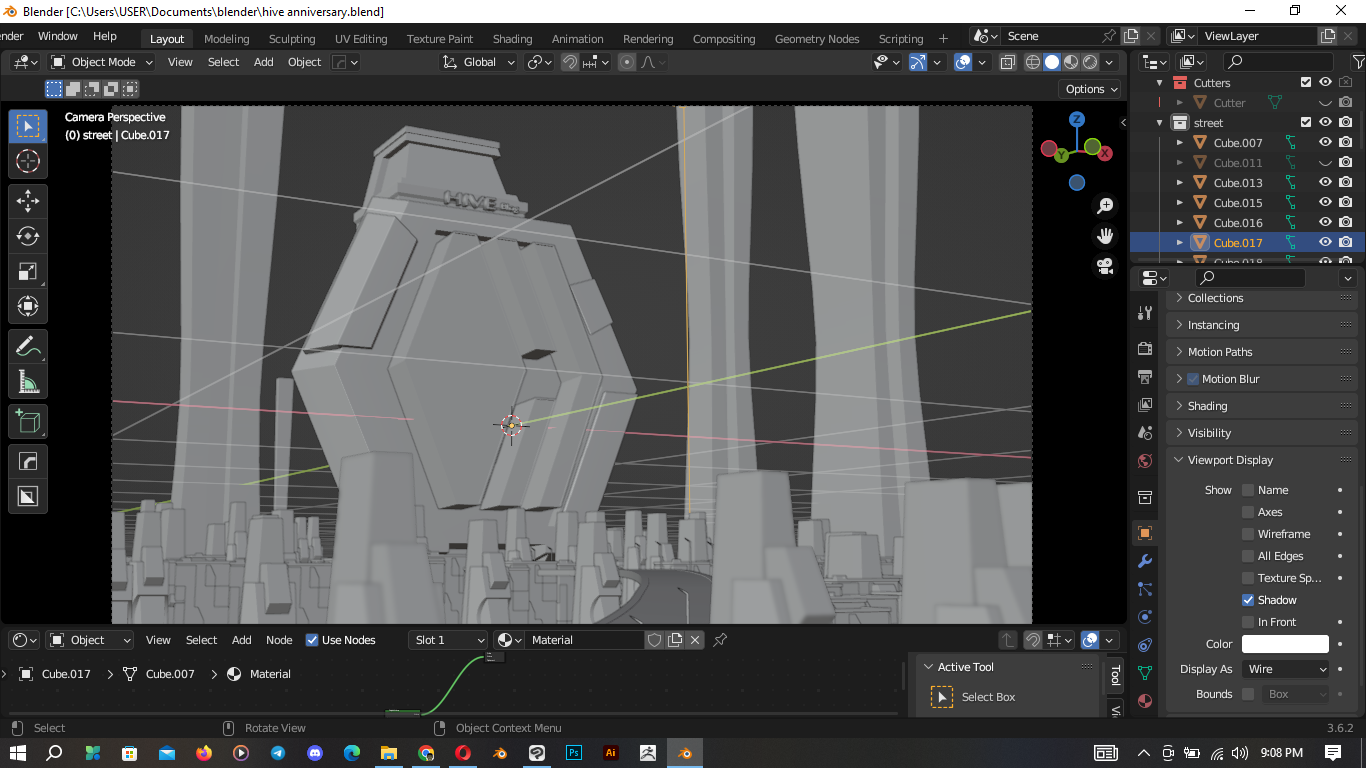1366x768 pixels.
Task: Enable the In Front checkbox
Action: point(1248,622)
